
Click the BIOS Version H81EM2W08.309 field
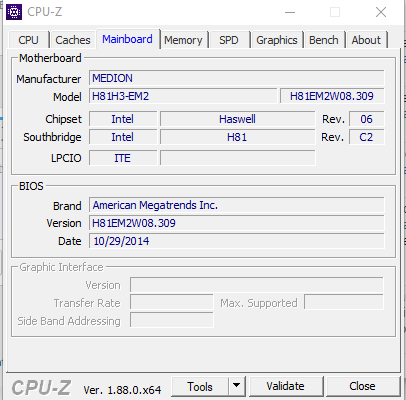237,223
